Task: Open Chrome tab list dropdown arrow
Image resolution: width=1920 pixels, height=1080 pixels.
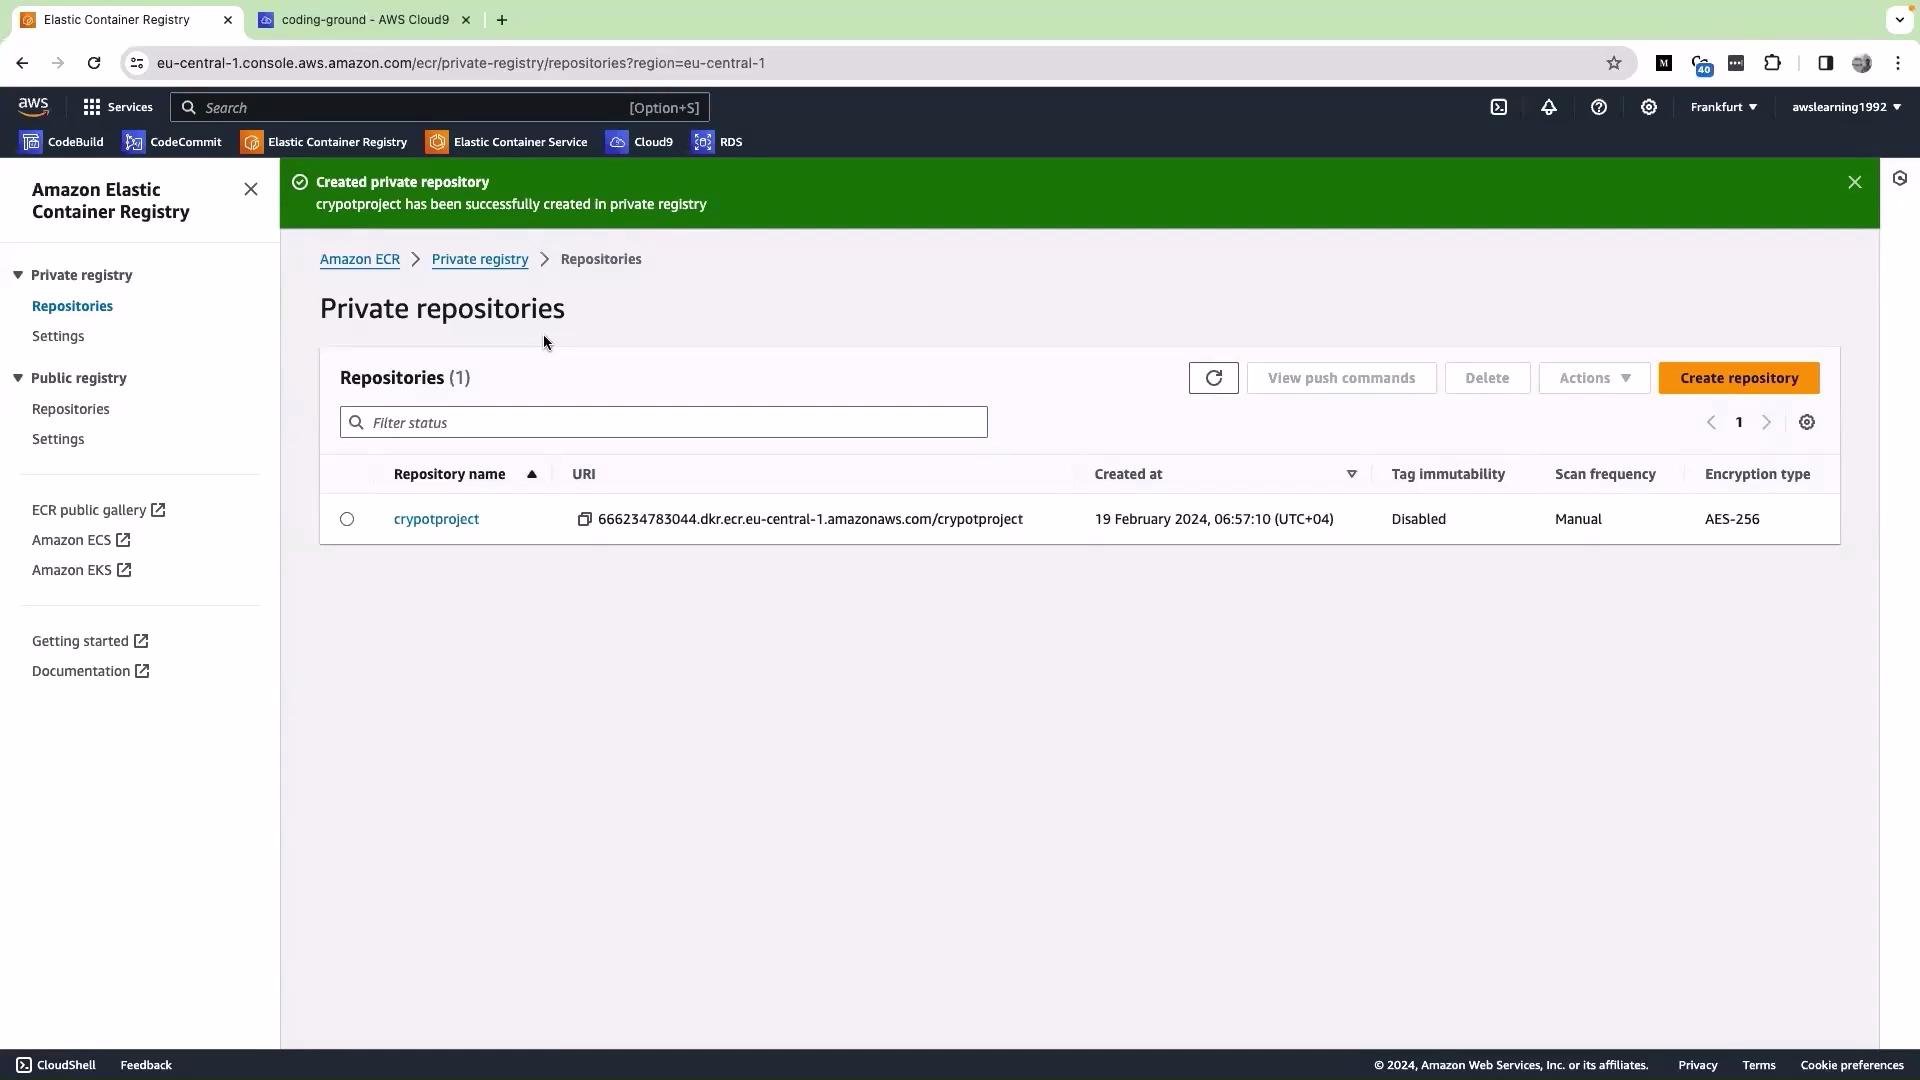Action: point(1899,20)
